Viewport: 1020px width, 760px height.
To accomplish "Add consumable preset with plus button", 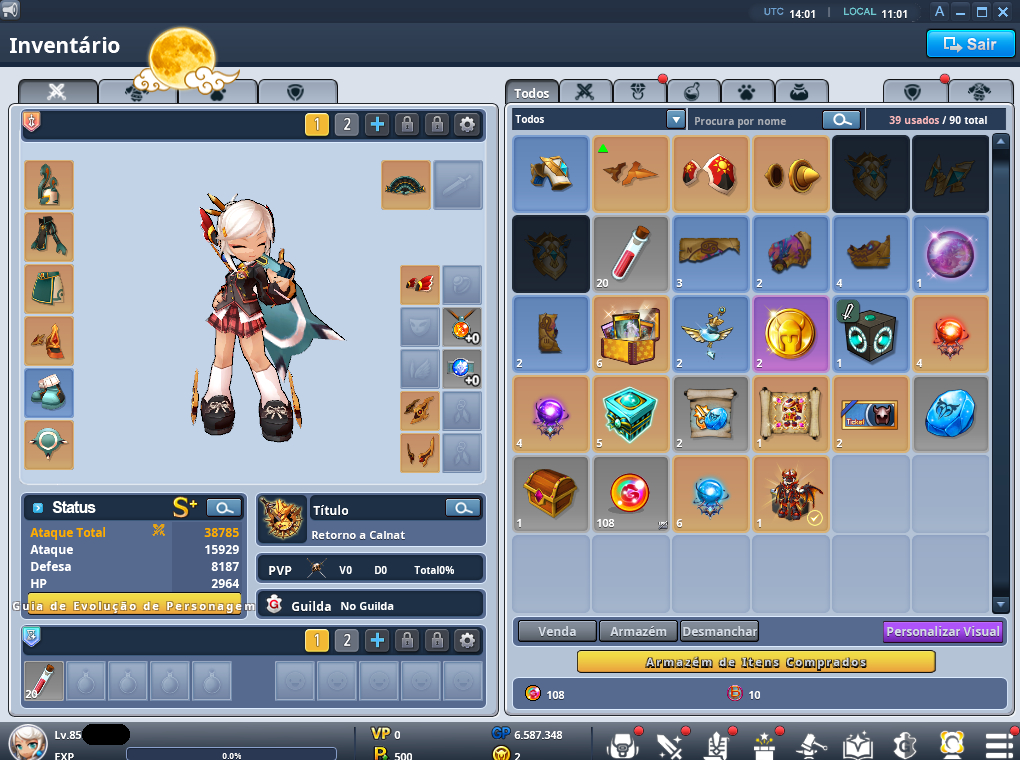I will click(x=377, y=640).
